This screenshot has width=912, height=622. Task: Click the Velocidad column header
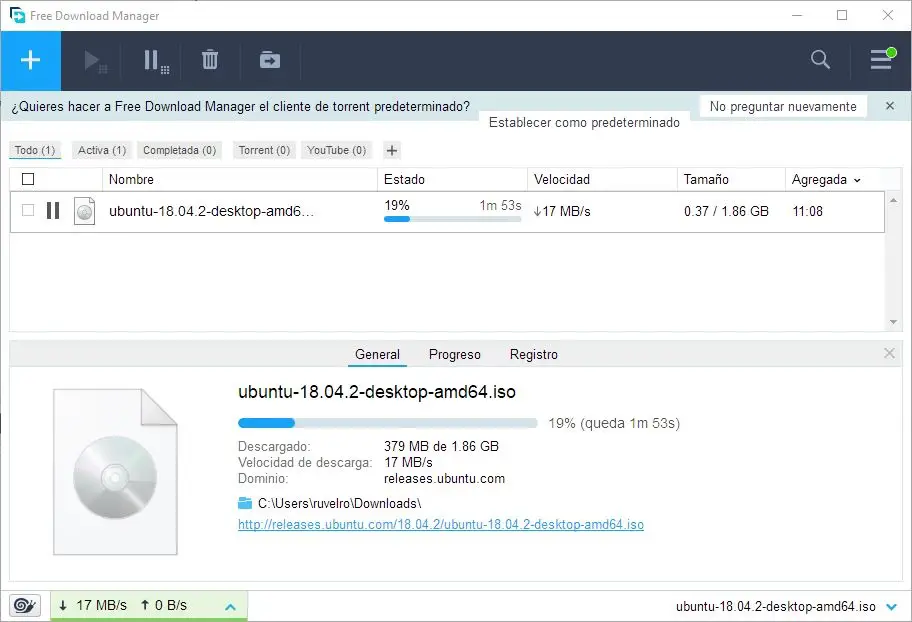603,179
